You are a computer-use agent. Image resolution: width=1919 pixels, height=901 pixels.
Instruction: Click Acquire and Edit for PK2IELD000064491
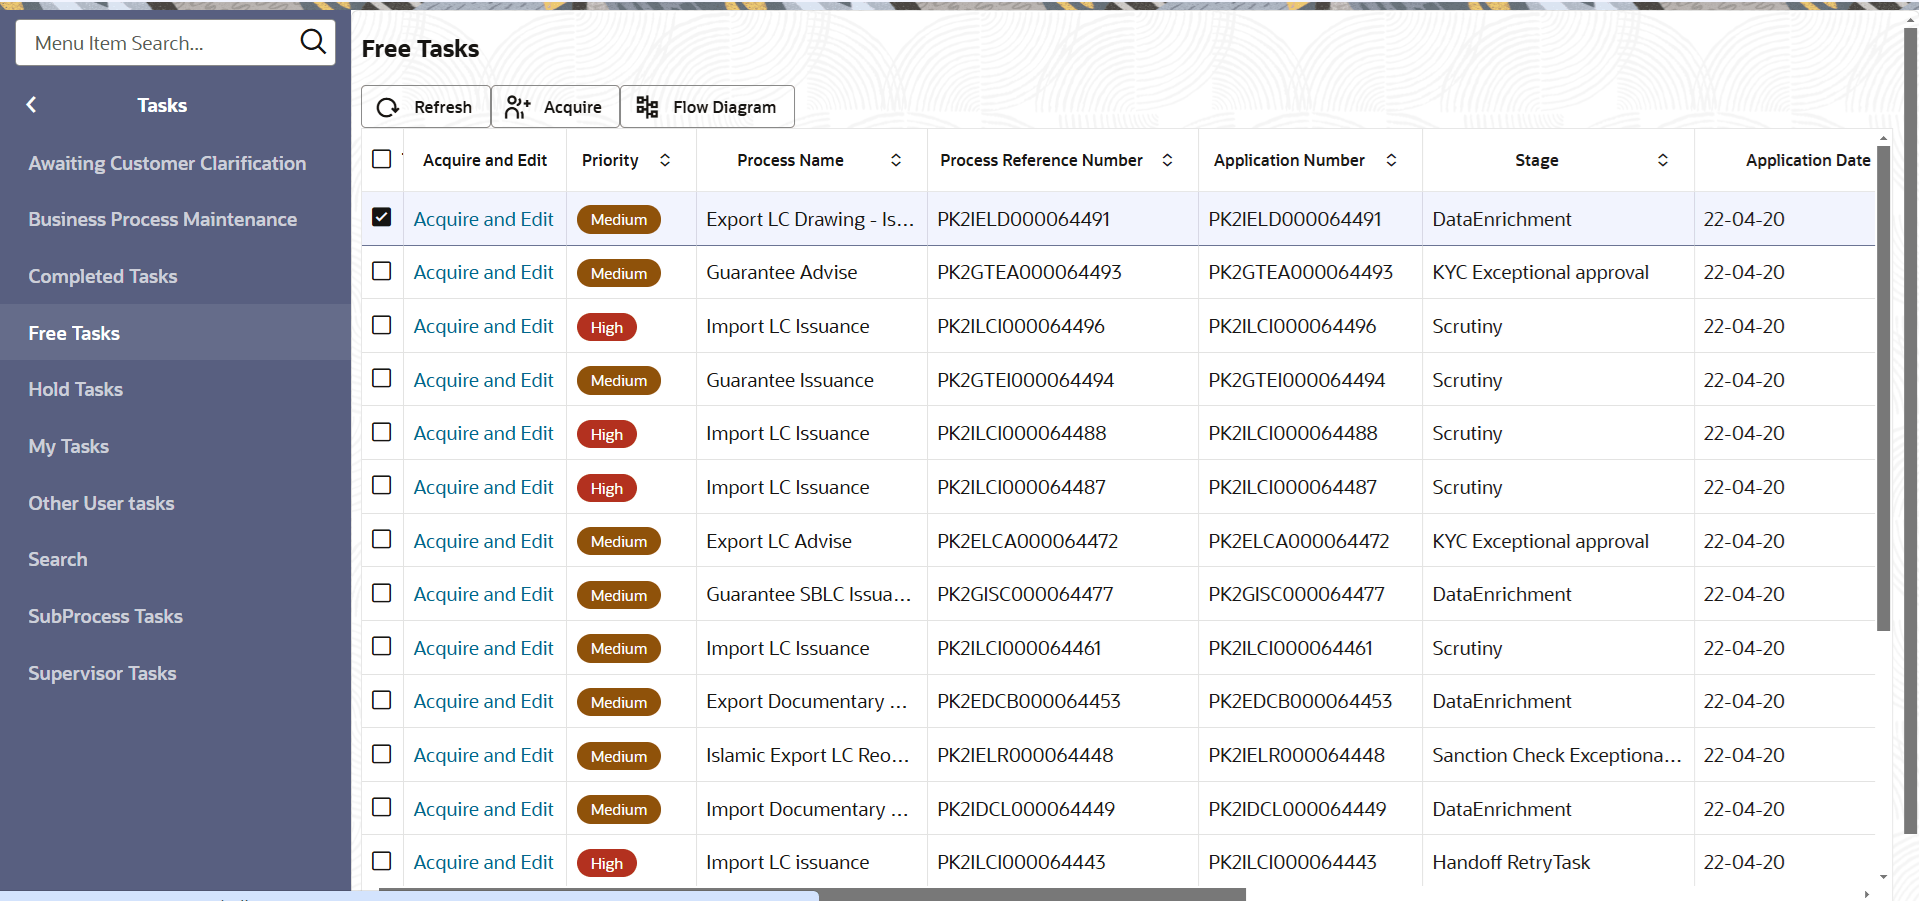point(483,219)
